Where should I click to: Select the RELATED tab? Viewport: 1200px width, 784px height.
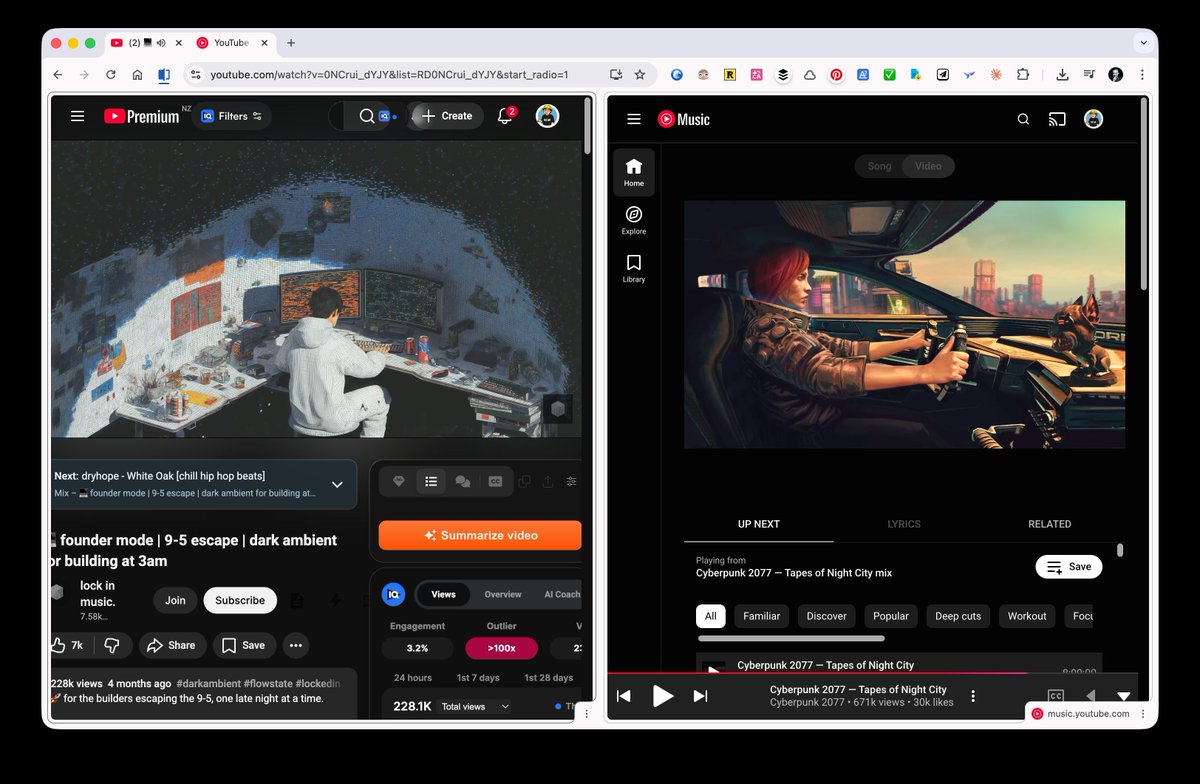(1049, 524)
